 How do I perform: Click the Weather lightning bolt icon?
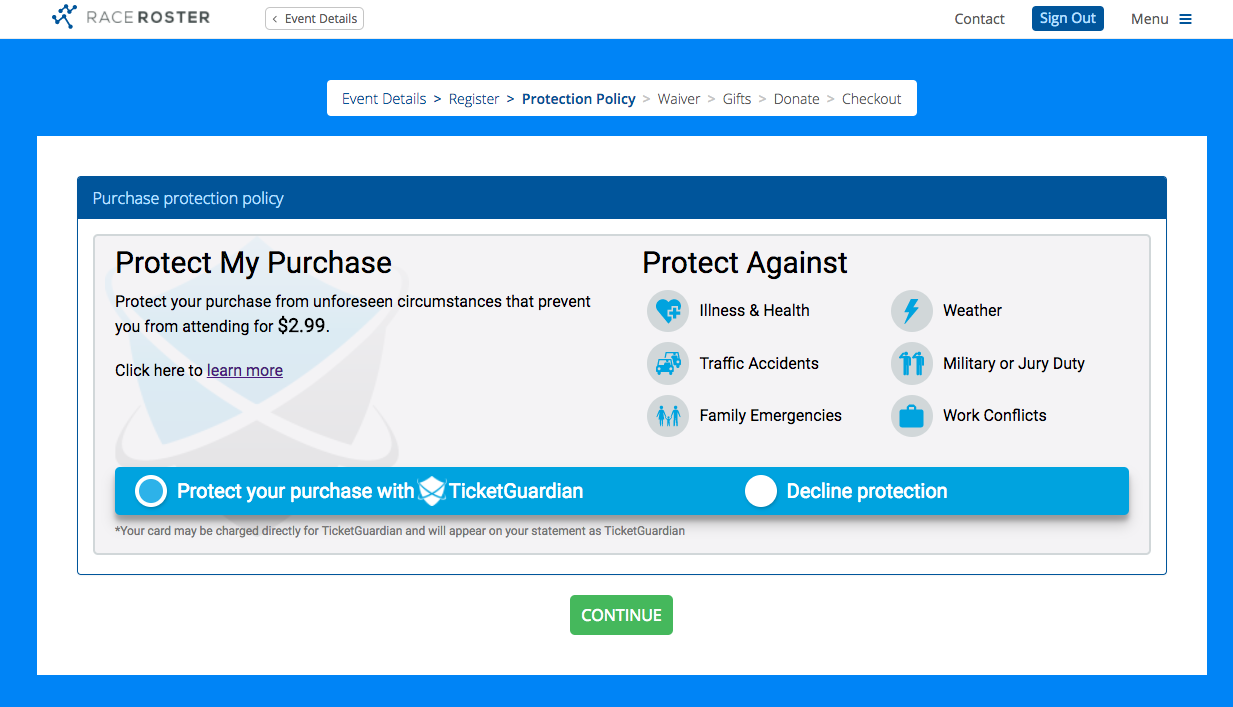pos(911,311)
